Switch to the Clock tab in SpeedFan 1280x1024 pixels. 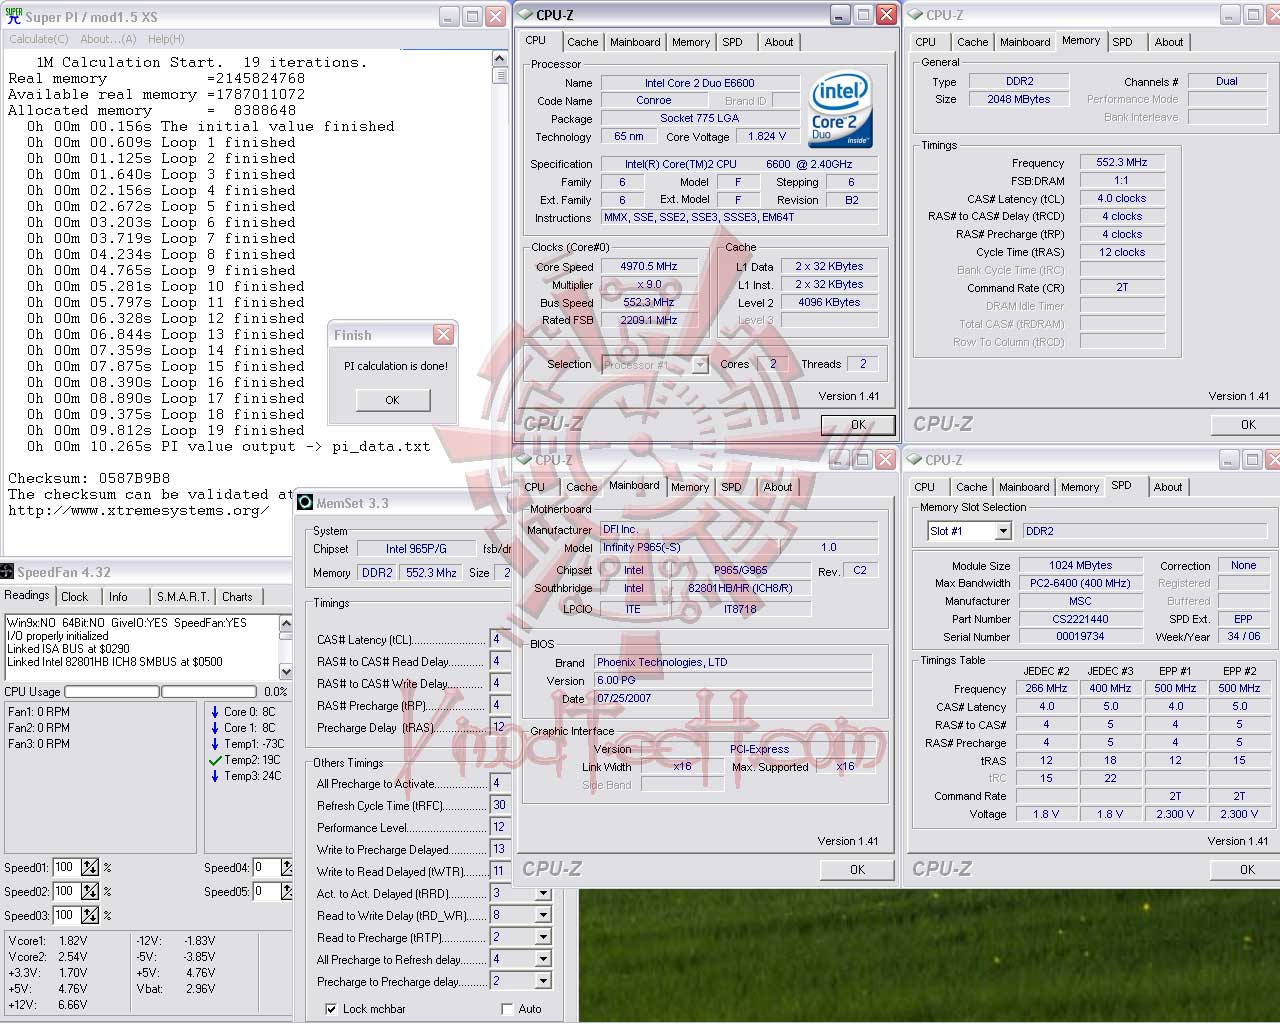click(x=75, y=597)
